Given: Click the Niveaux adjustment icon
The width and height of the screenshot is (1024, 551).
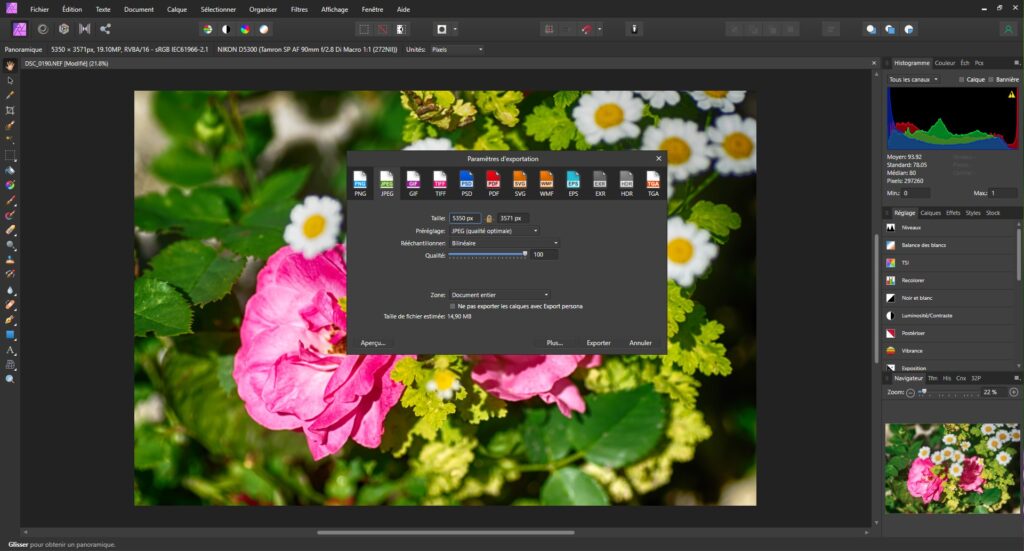Looking at the screenshot, I should [x=890, y=227].
